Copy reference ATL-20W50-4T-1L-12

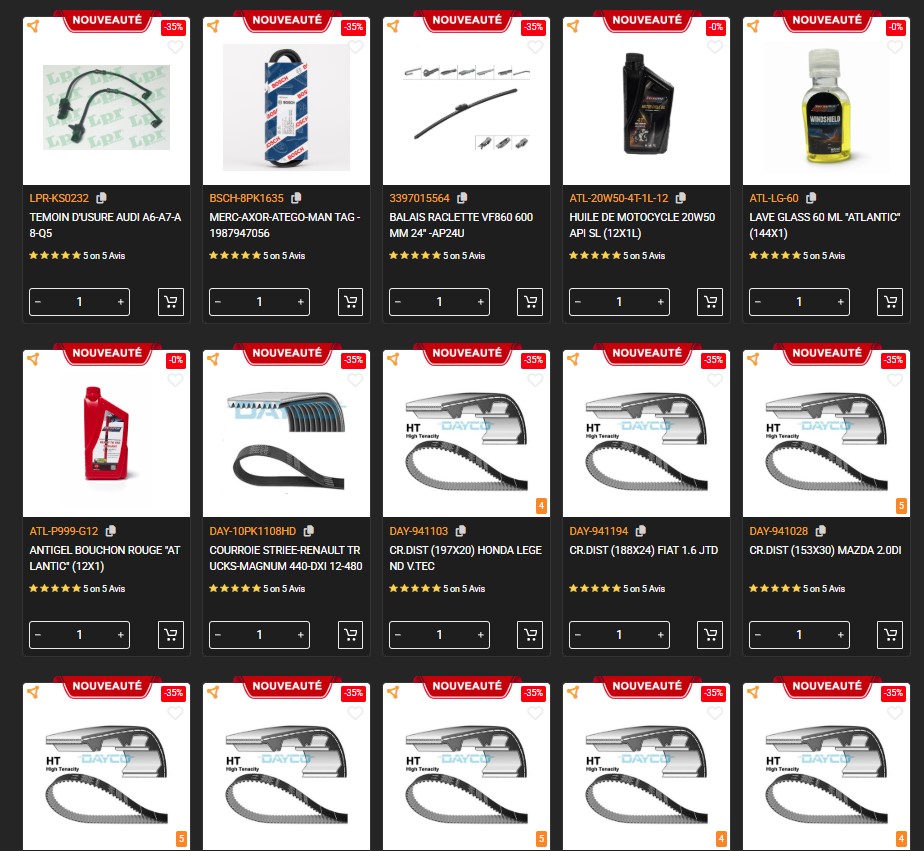[x=681, y=198]
